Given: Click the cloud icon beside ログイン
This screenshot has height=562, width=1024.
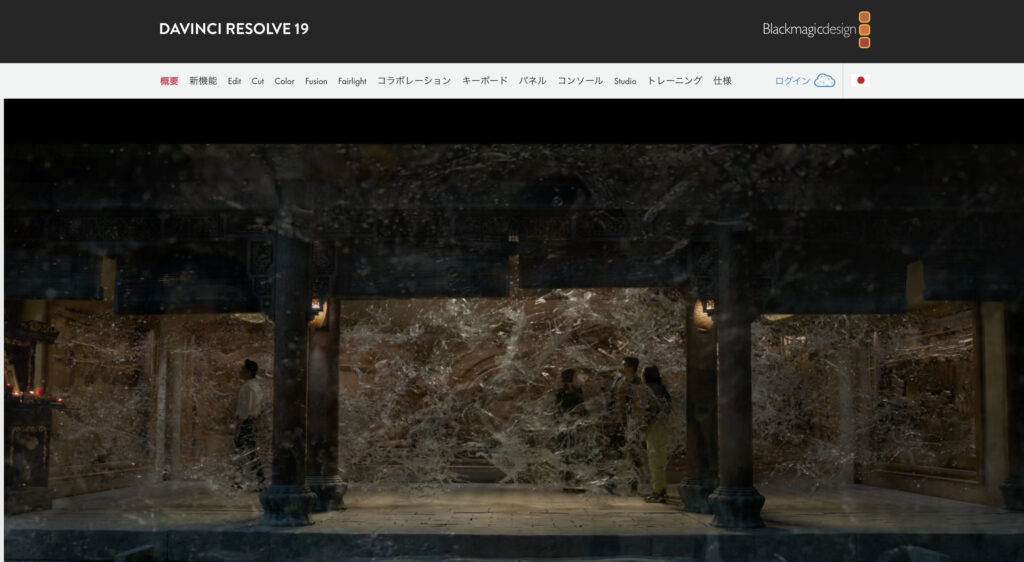Looking at the screenshot, I should click(x=824, y=81).
